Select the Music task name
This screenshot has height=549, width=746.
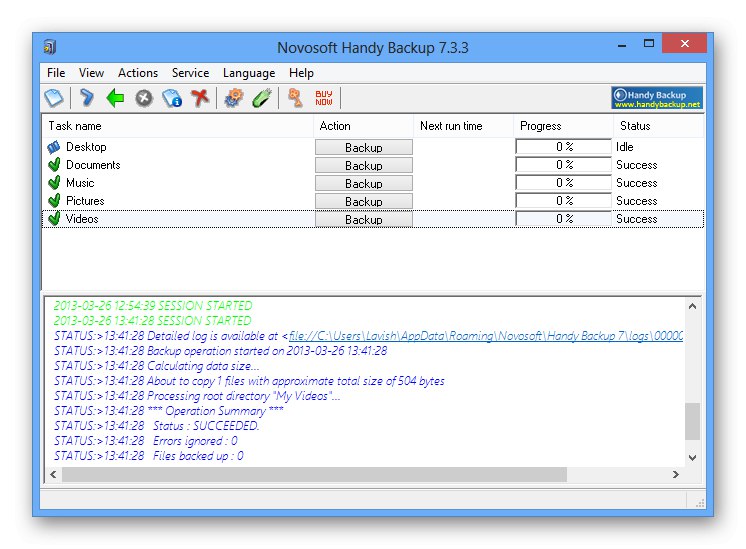click(80, 183)
